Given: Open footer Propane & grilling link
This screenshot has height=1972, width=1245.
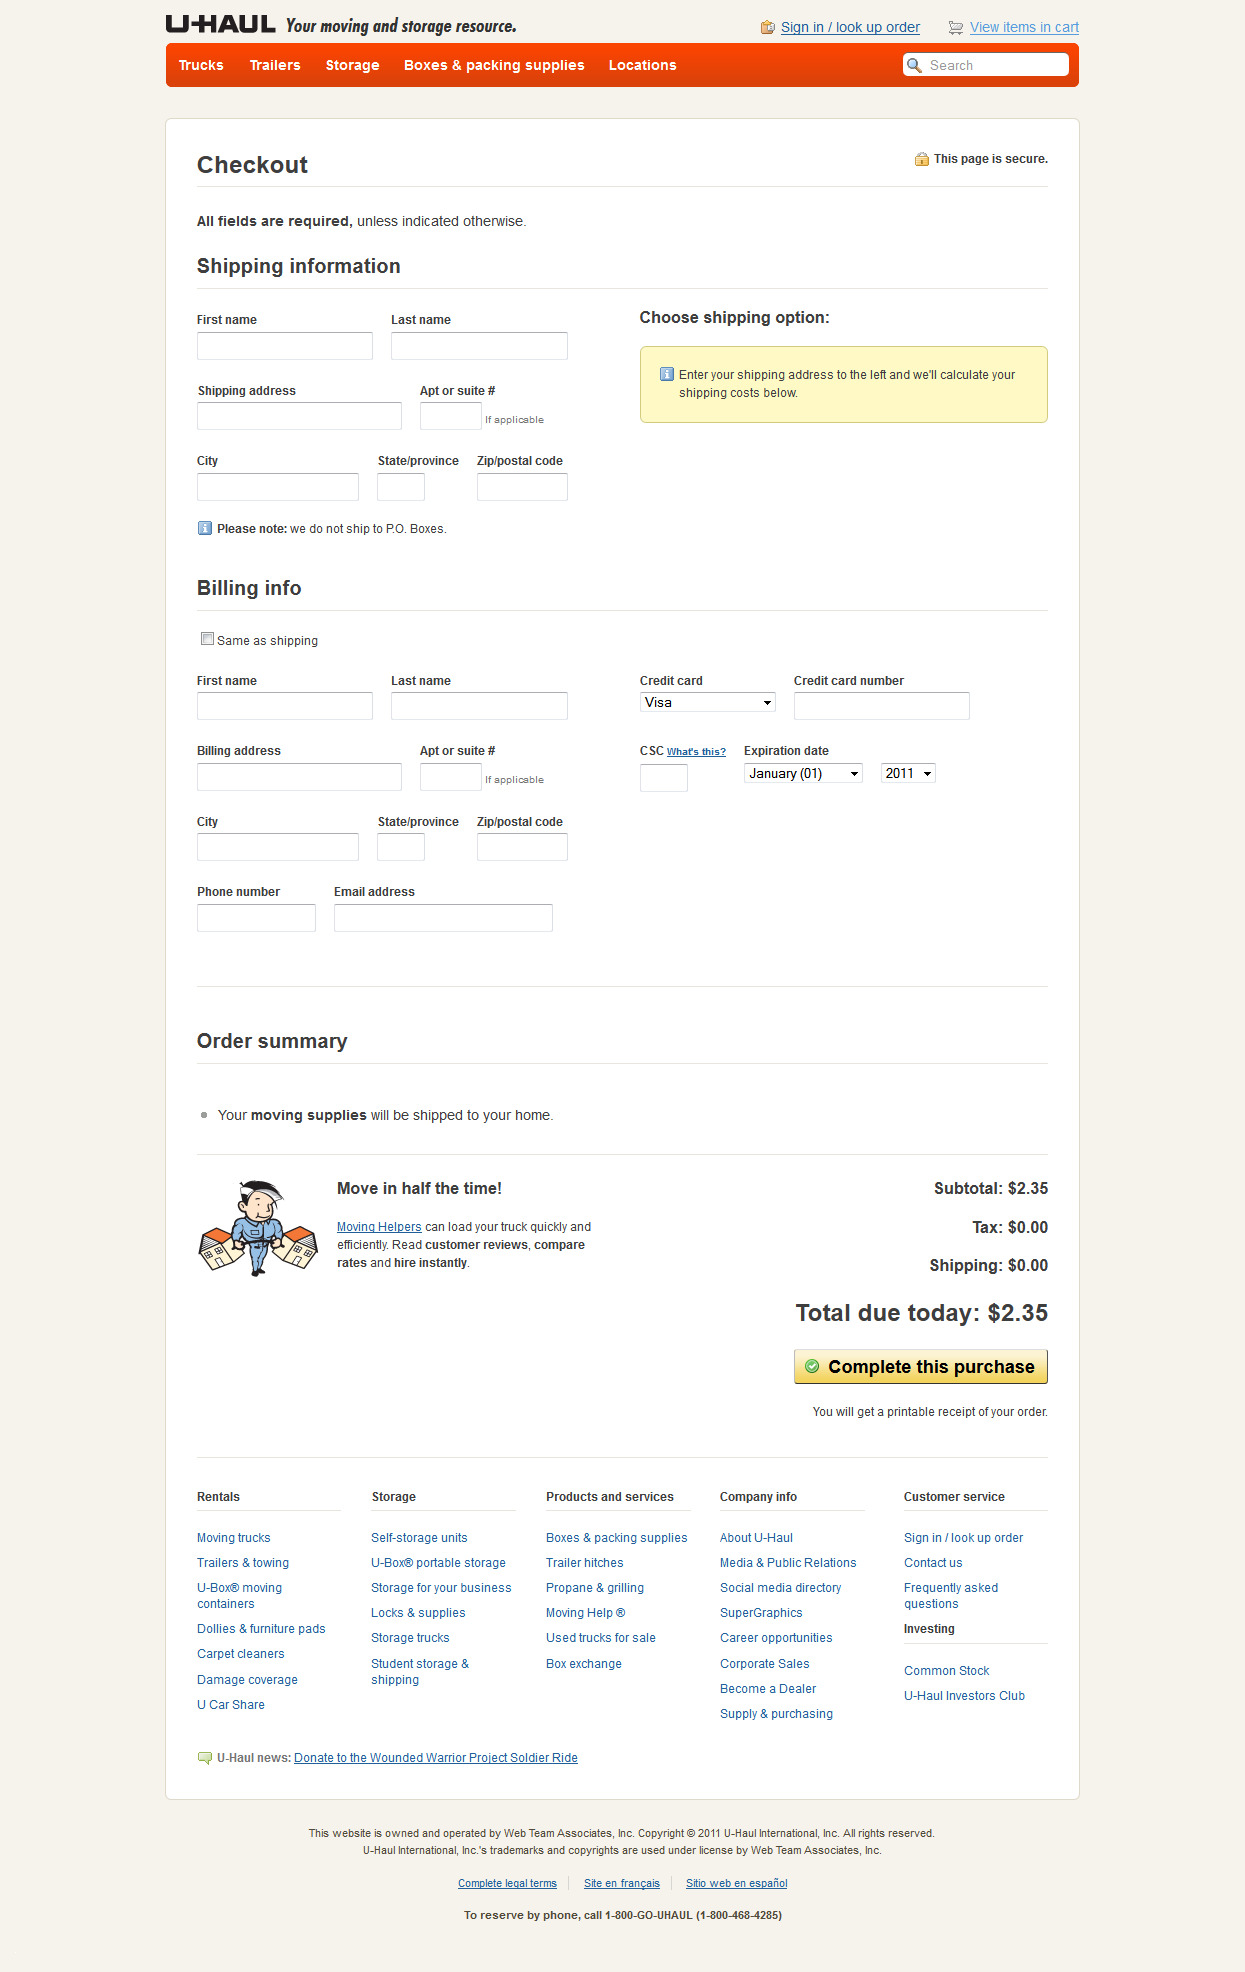Looking at the screenshot, I should click(x=595, y=1588).
